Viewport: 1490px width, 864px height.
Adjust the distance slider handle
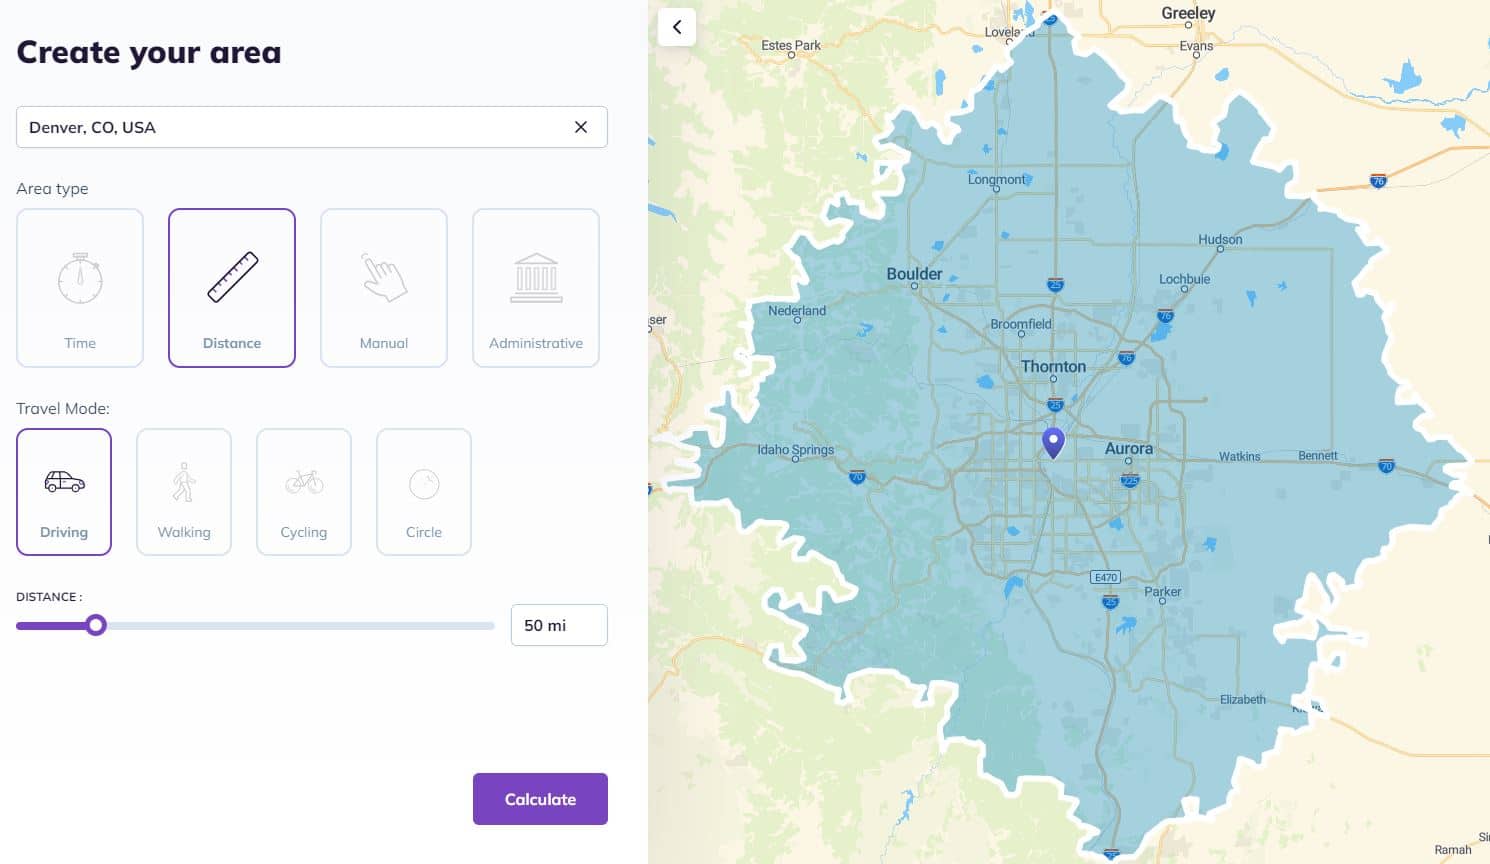pos(96,625)
